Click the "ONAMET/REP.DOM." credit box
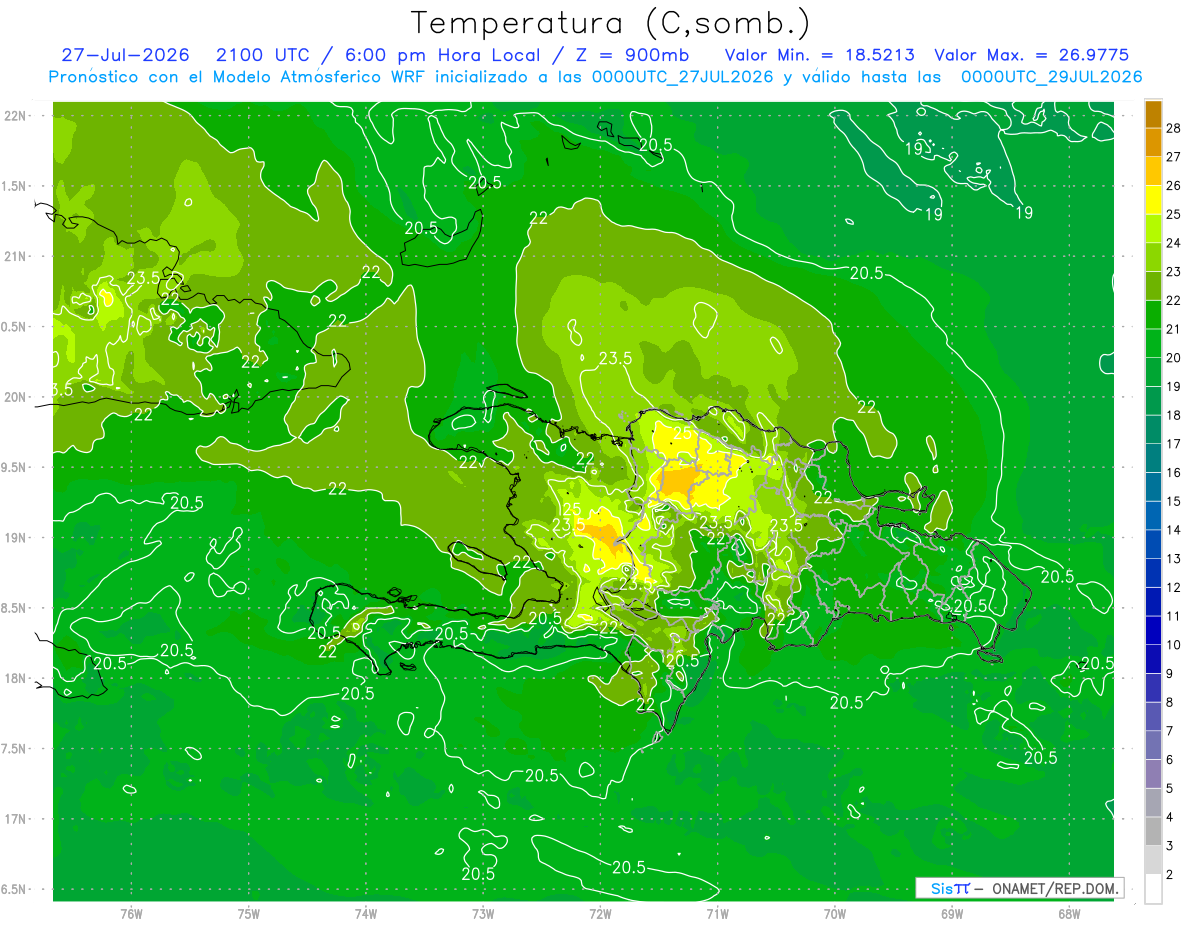 (1018, 888)
